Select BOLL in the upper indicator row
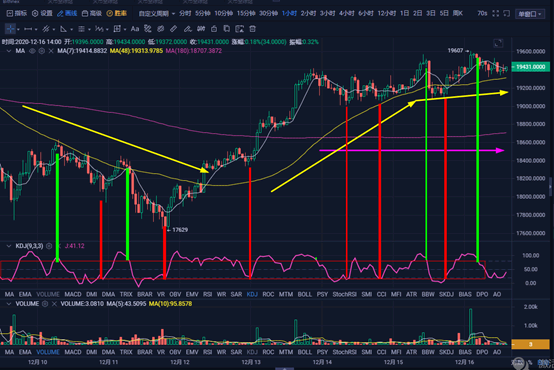 point(305,294)
